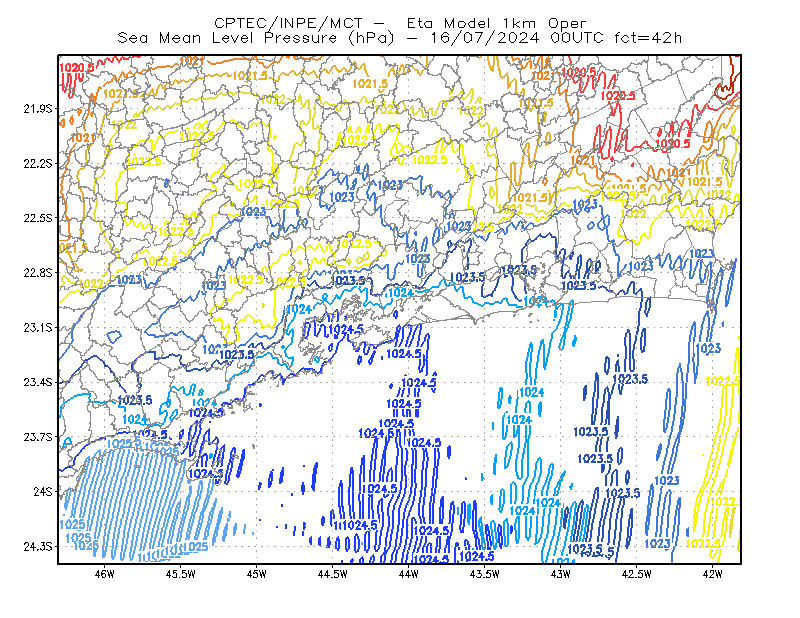Click the 42W longitude axis label
The height and width of the screenshot is (618, 800).
pos(712,574)
